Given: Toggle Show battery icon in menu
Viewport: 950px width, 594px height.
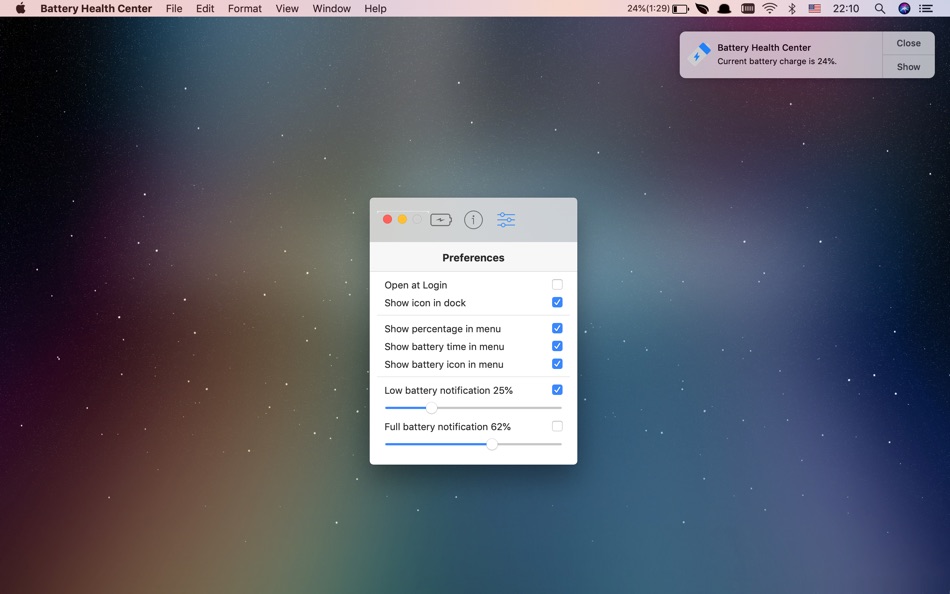Looking at the screenshot, I should tap(557, 364).
